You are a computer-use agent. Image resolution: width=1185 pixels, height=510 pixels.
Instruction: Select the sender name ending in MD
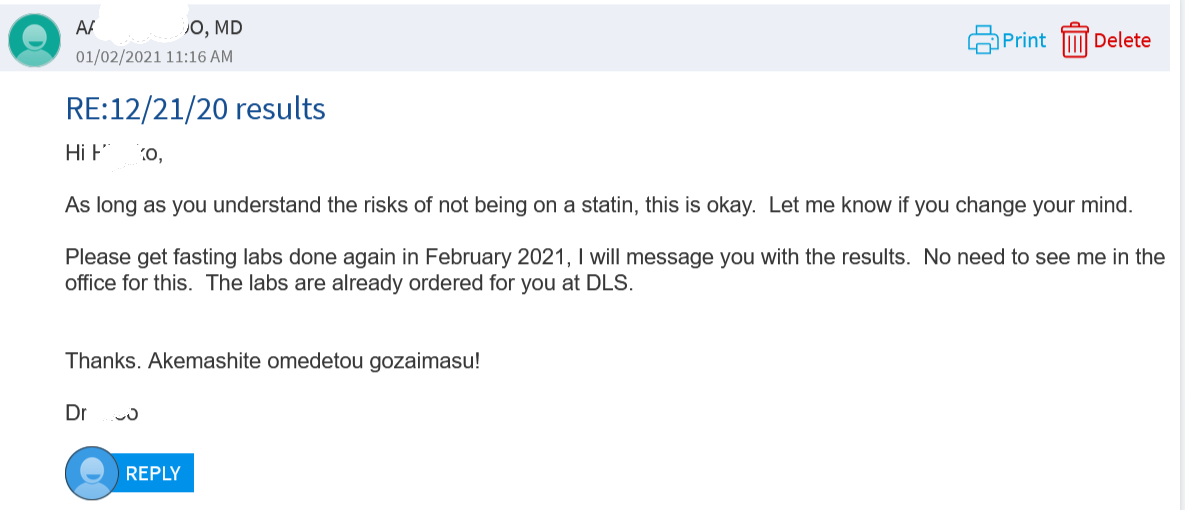(159, 28)
